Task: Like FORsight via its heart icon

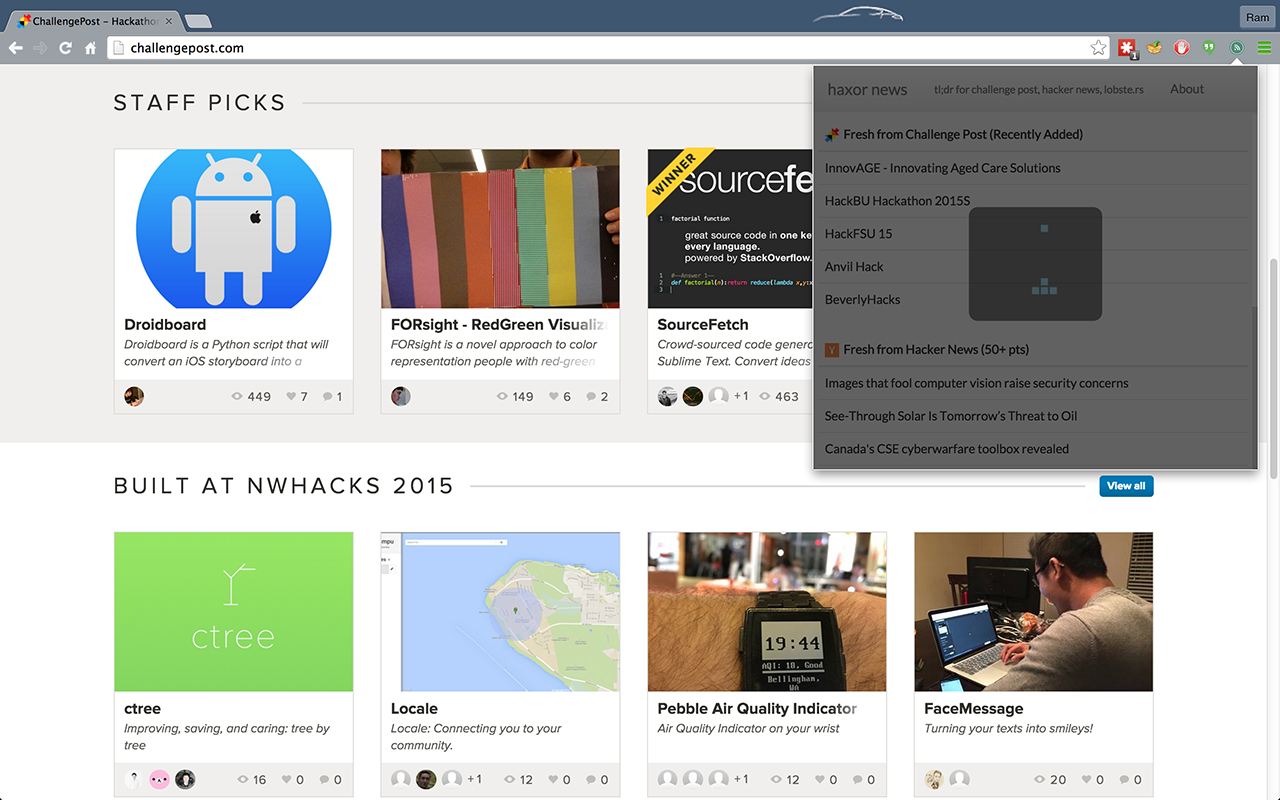Action: click(x=554, y=397)
